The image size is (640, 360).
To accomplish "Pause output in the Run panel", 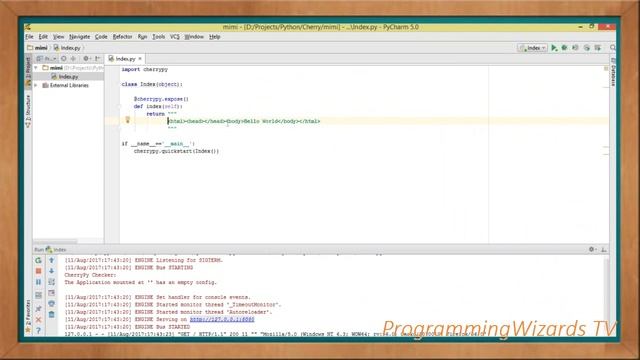I will click(38, 282).
